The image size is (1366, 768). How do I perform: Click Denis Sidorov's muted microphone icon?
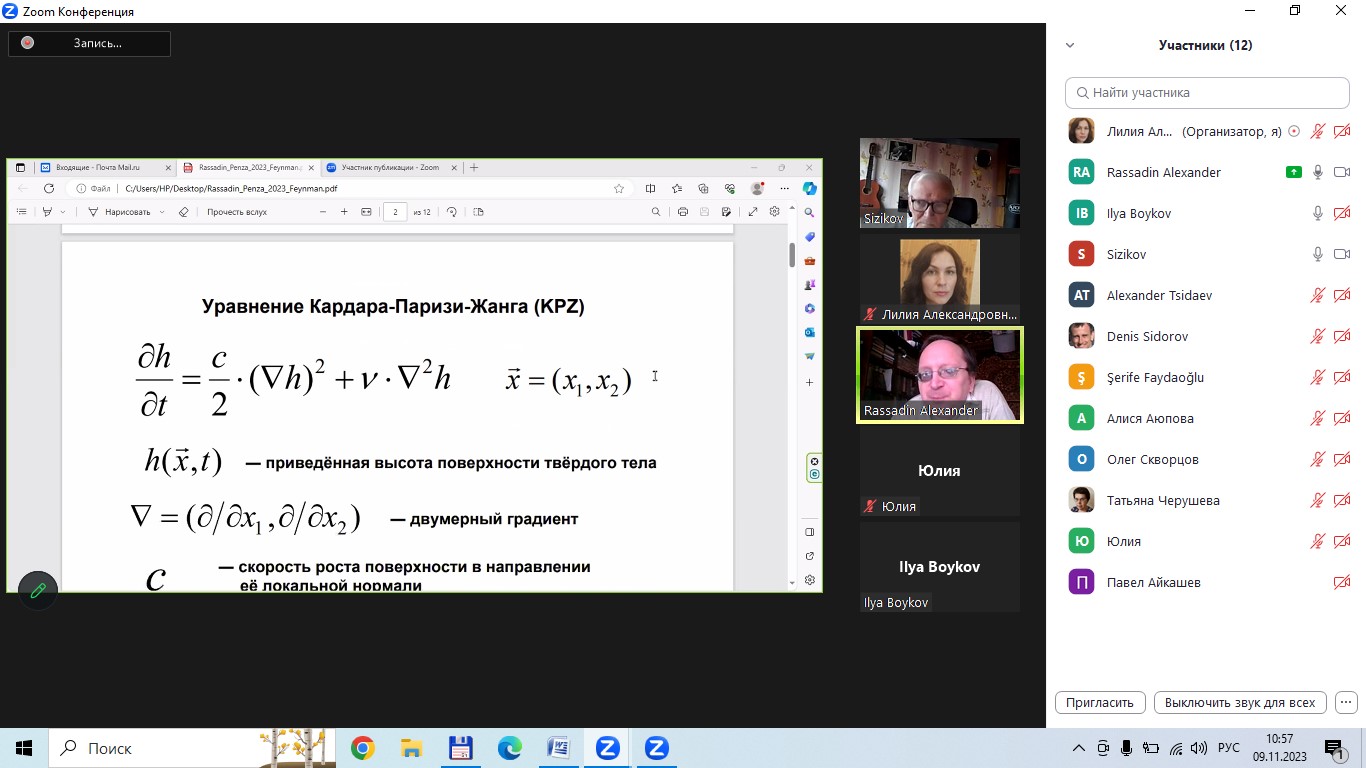tap(1318, 337)
